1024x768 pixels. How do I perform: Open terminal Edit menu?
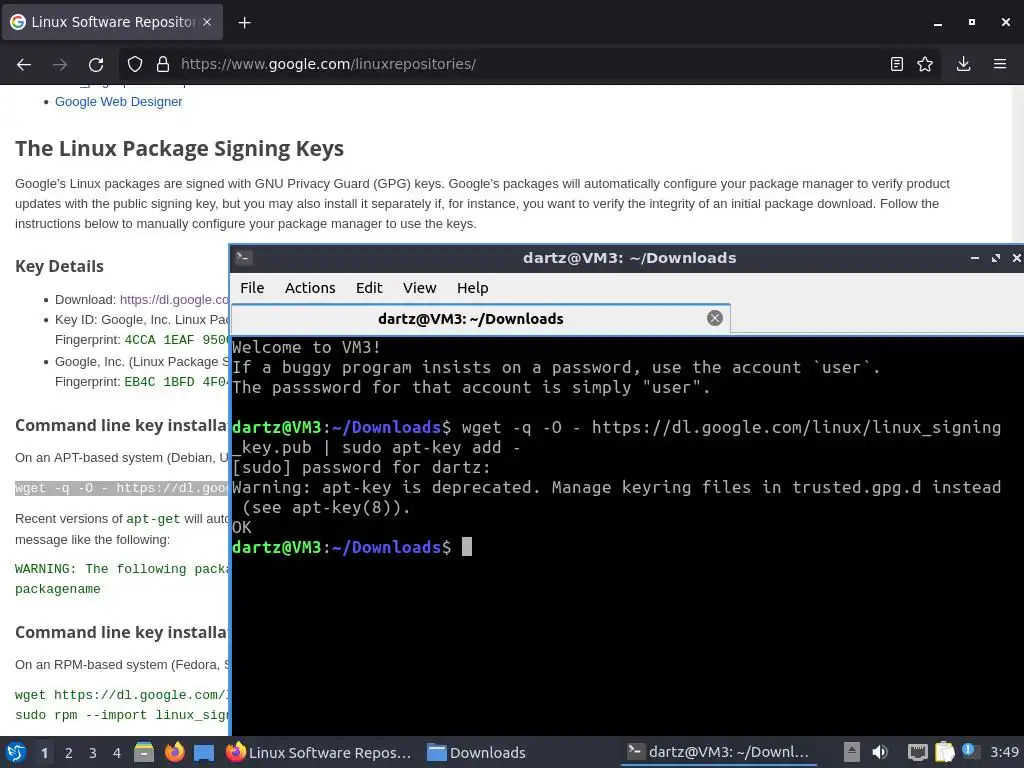coord(369,288)
